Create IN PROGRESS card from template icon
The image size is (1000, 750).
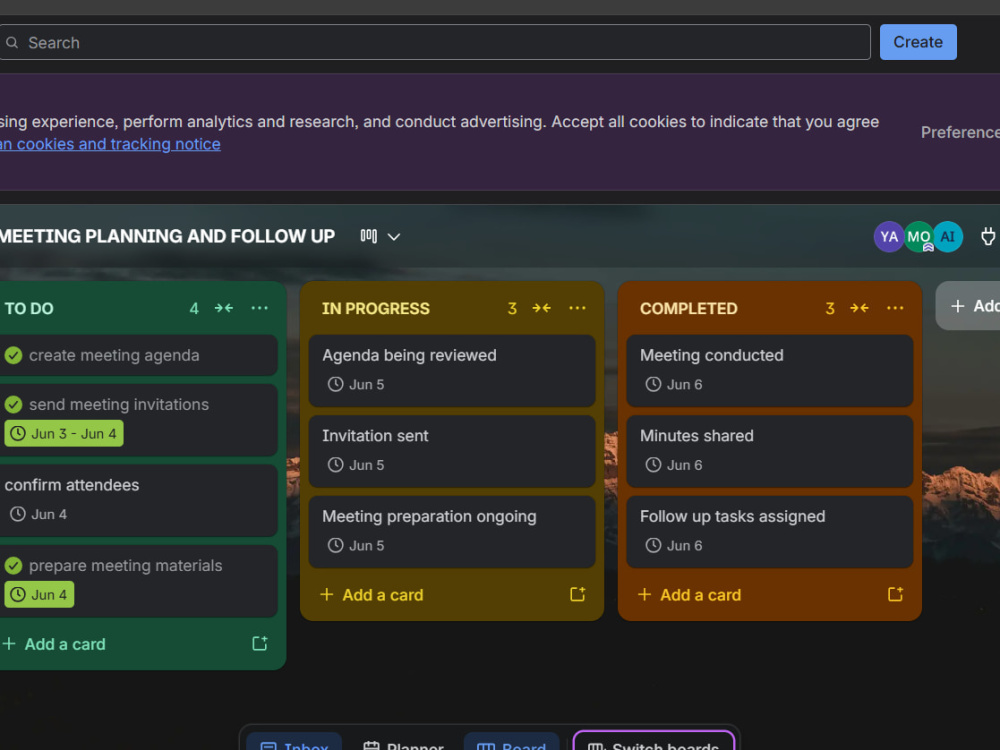(577, 594)
